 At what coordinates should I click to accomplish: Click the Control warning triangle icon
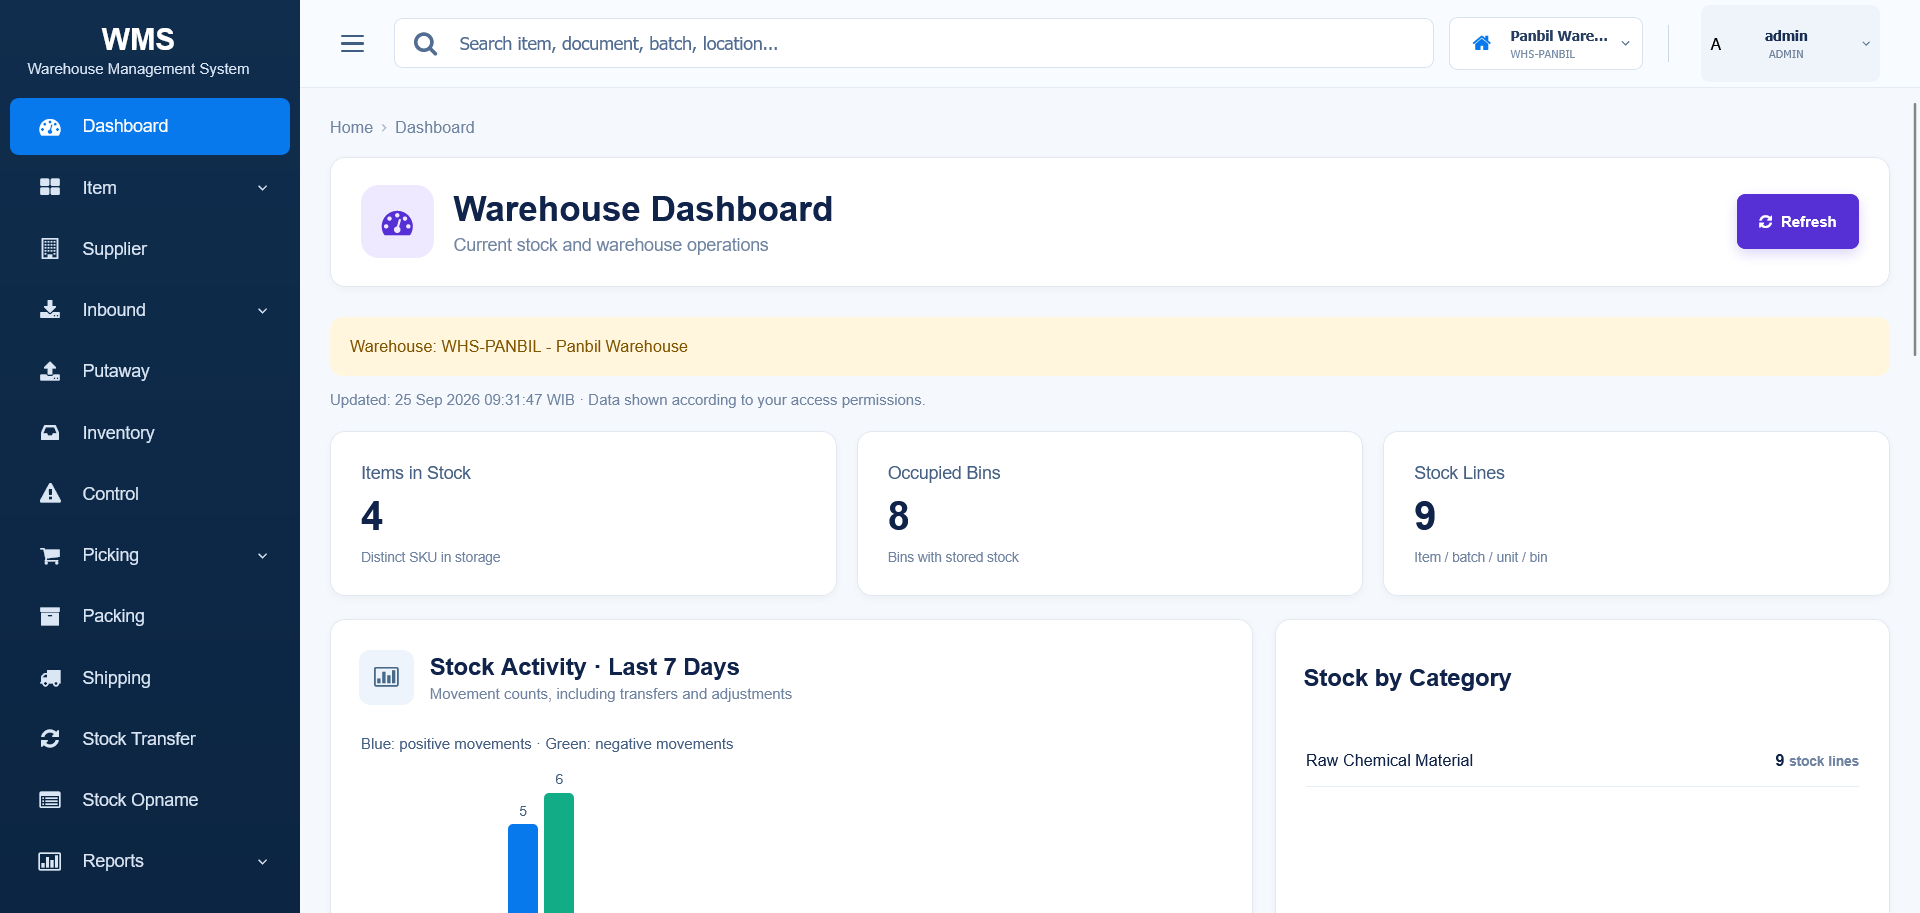point(50,493)
